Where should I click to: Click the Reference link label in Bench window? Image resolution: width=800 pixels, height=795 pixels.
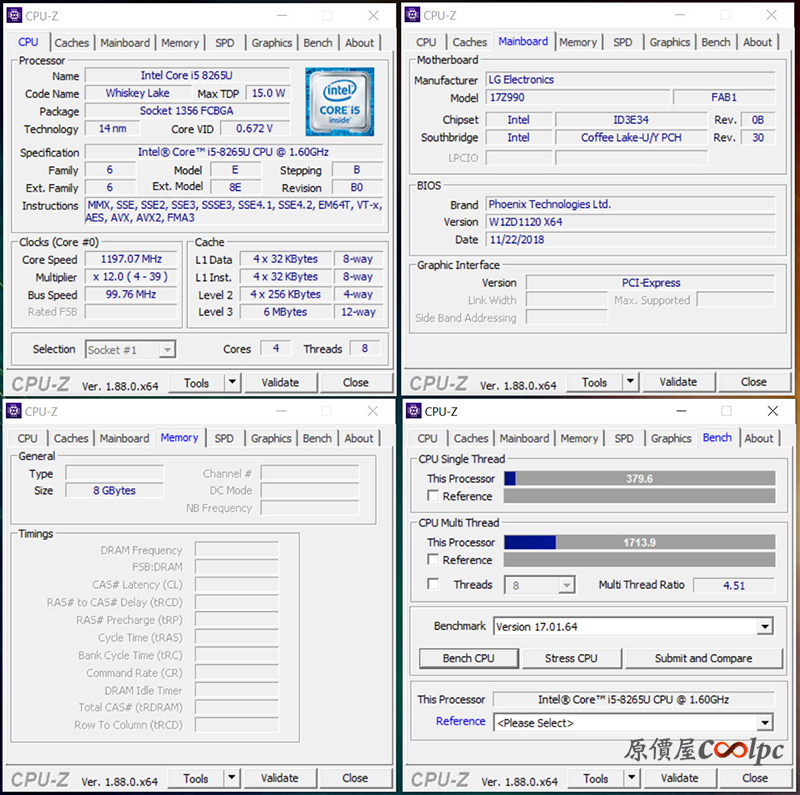(x=460, y=721)
